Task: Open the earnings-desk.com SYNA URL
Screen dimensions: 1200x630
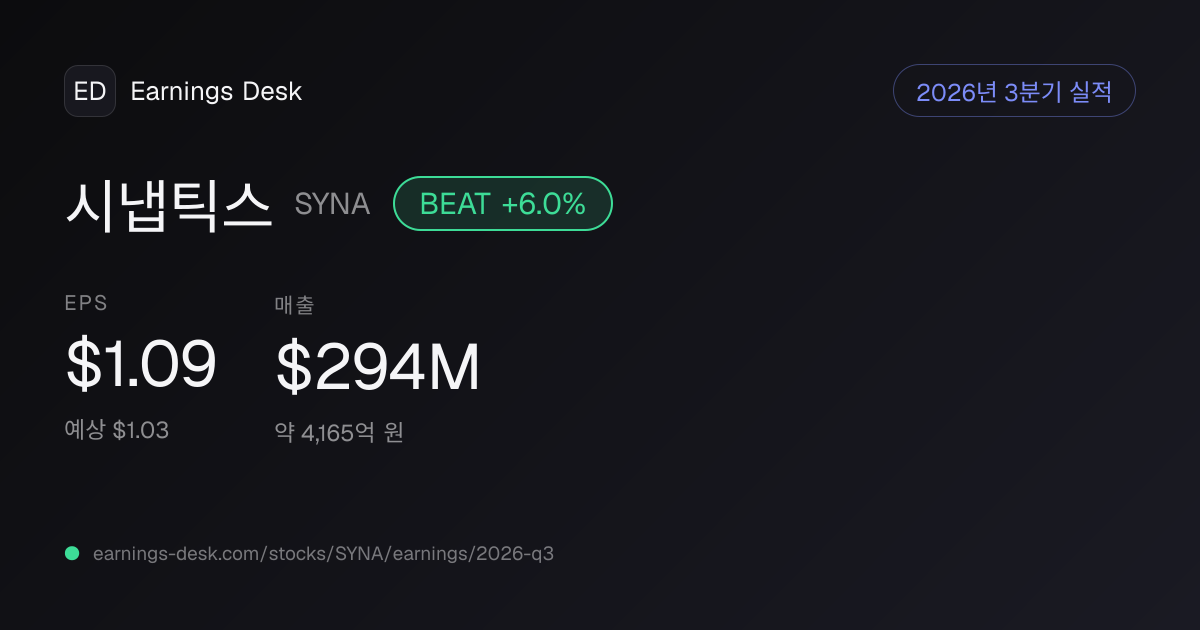Action: (x=323, y=553)
